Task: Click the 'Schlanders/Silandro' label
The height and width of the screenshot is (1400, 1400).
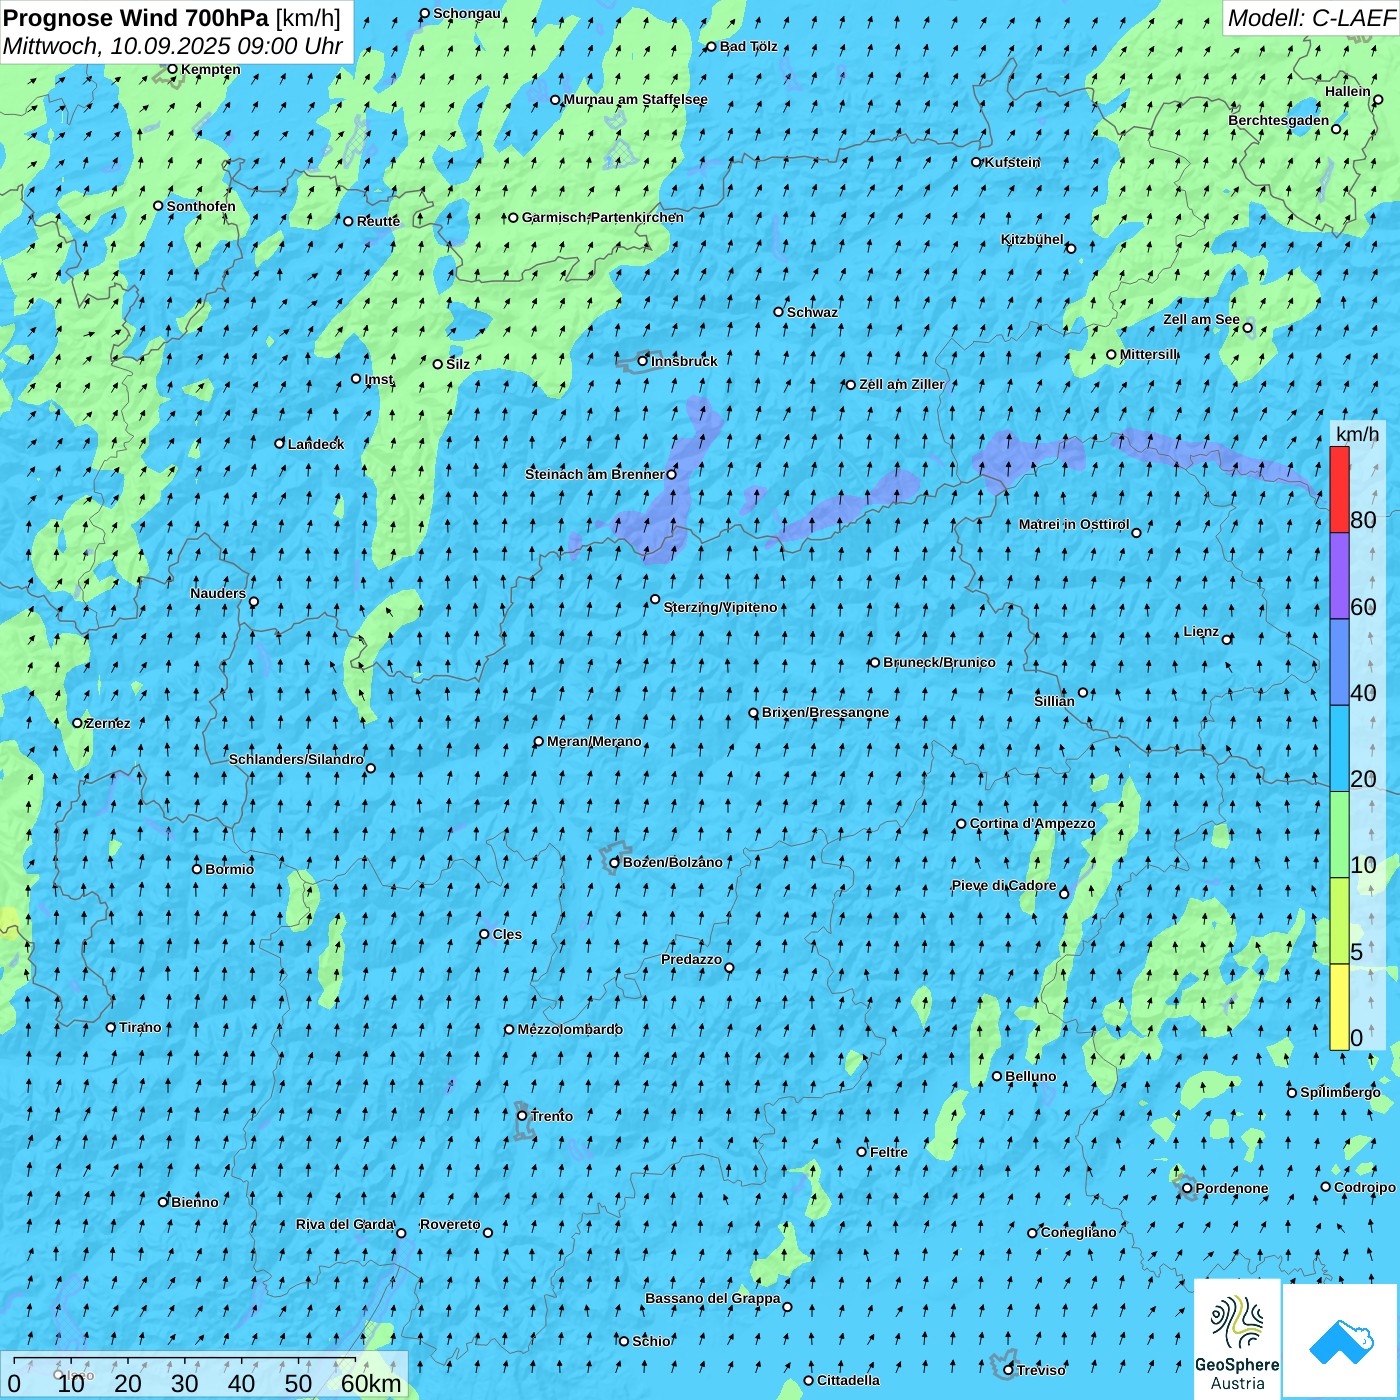Action: [x=296, y=759]
